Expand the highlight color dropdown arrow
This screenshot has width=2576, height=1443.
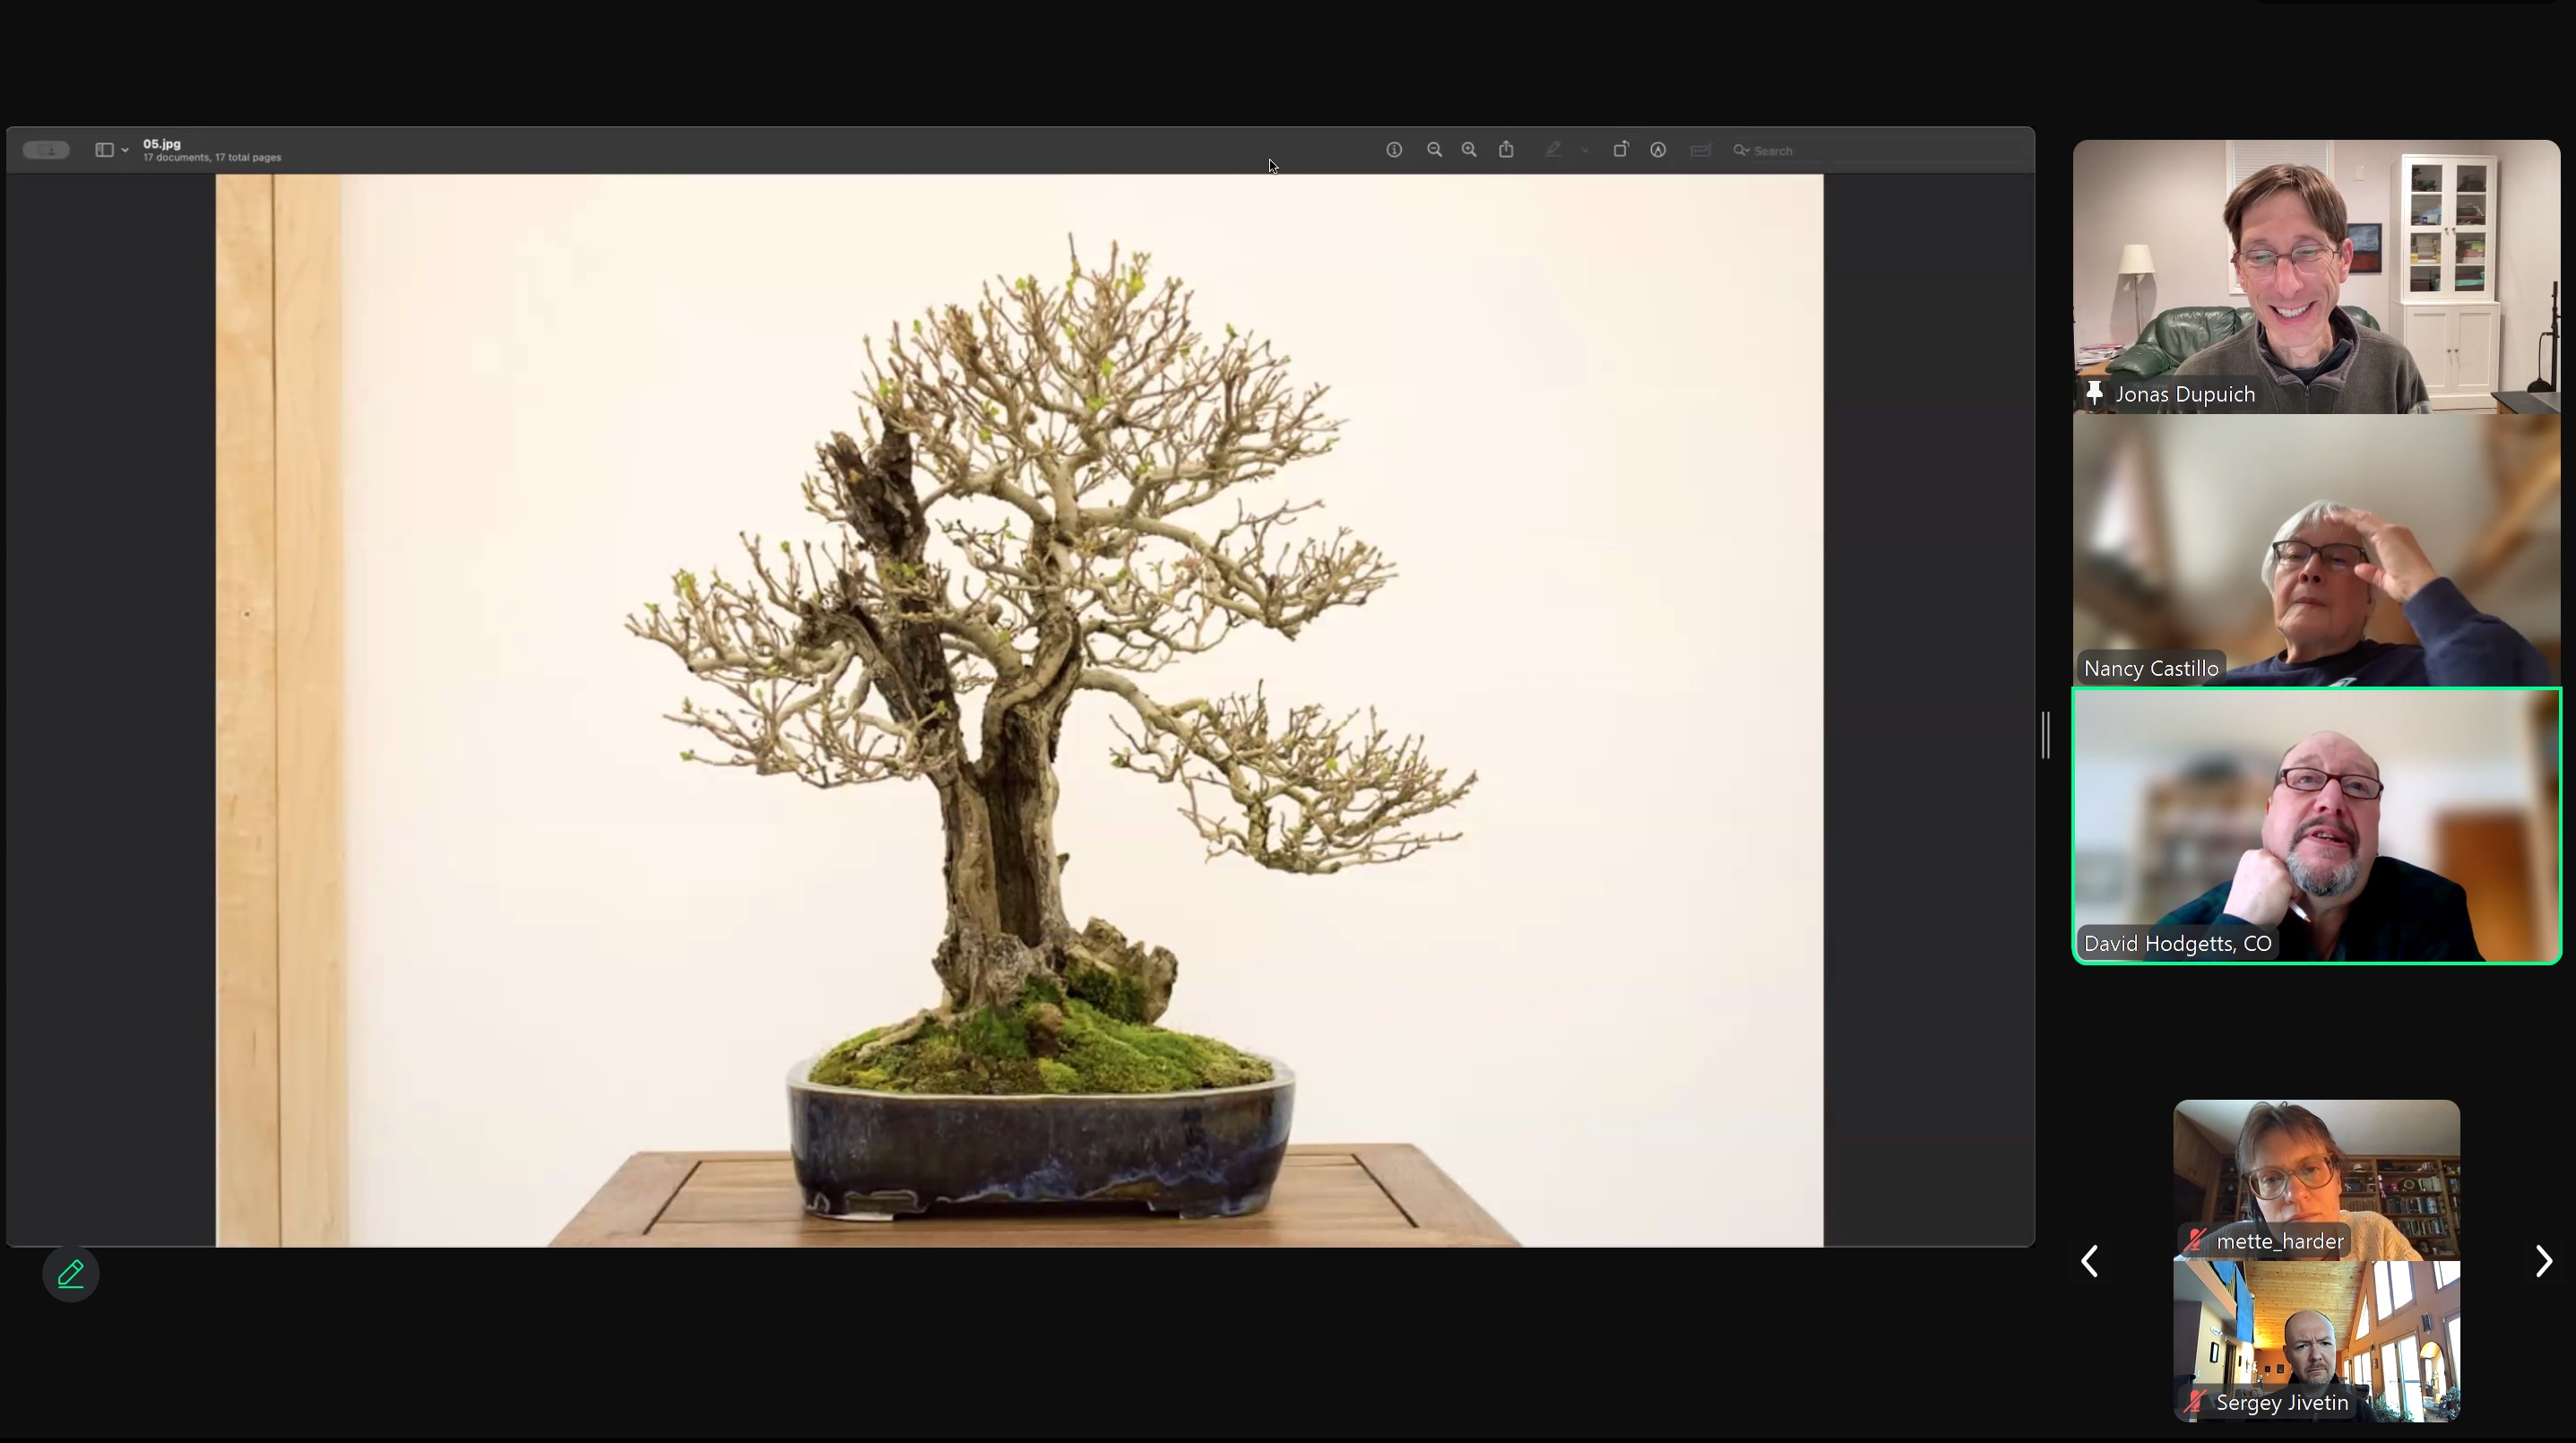(1585, 150)
